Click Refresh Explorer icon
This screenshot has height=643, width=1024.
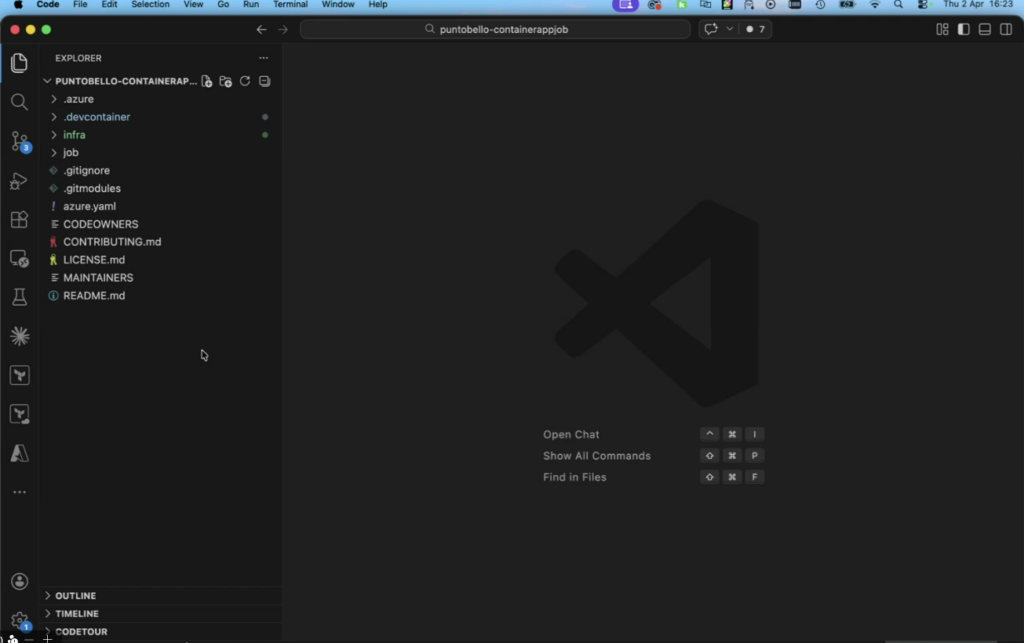(245, 81)
